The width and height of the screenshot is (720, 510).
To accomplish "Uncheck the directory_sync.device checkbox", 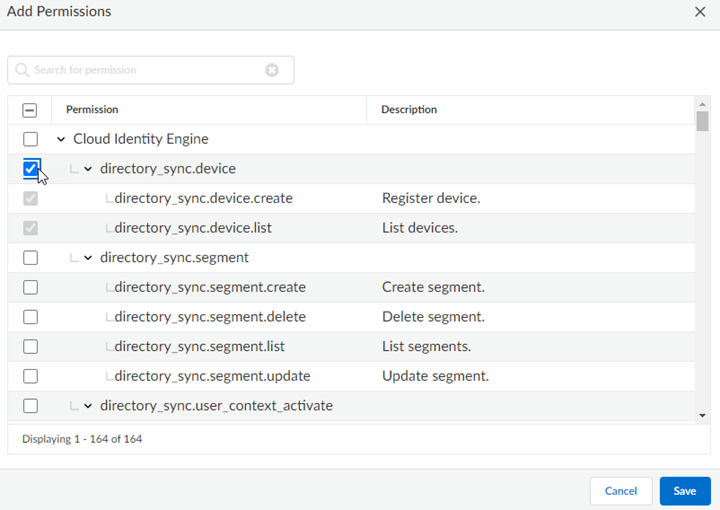I will coord(30,169).
